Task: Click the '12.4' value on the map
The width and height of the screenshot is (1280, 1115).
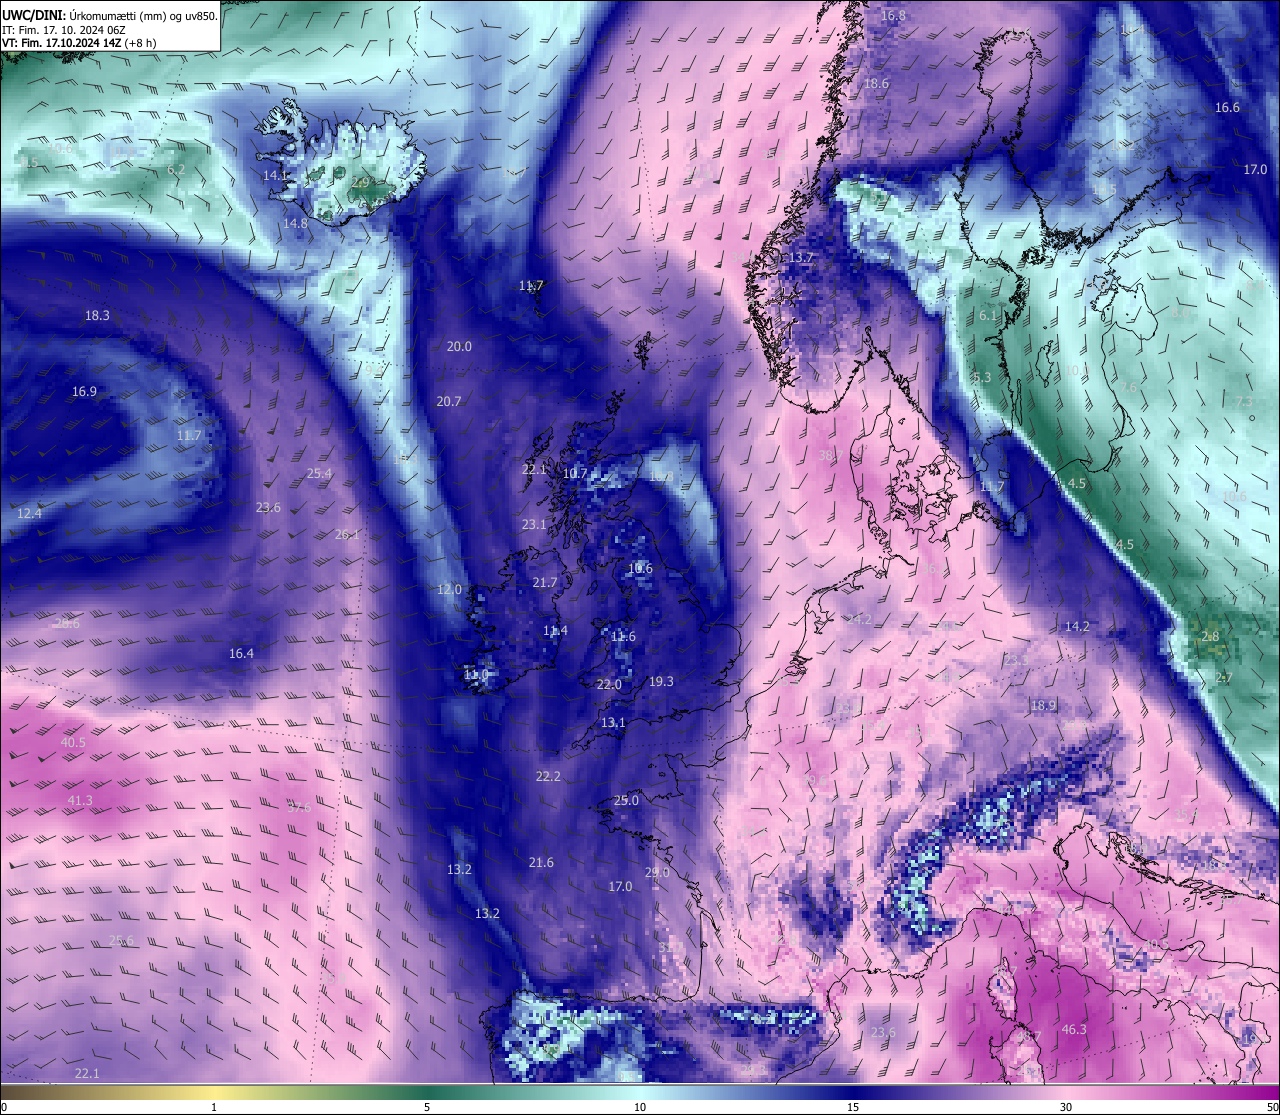Action: (30, 513)
